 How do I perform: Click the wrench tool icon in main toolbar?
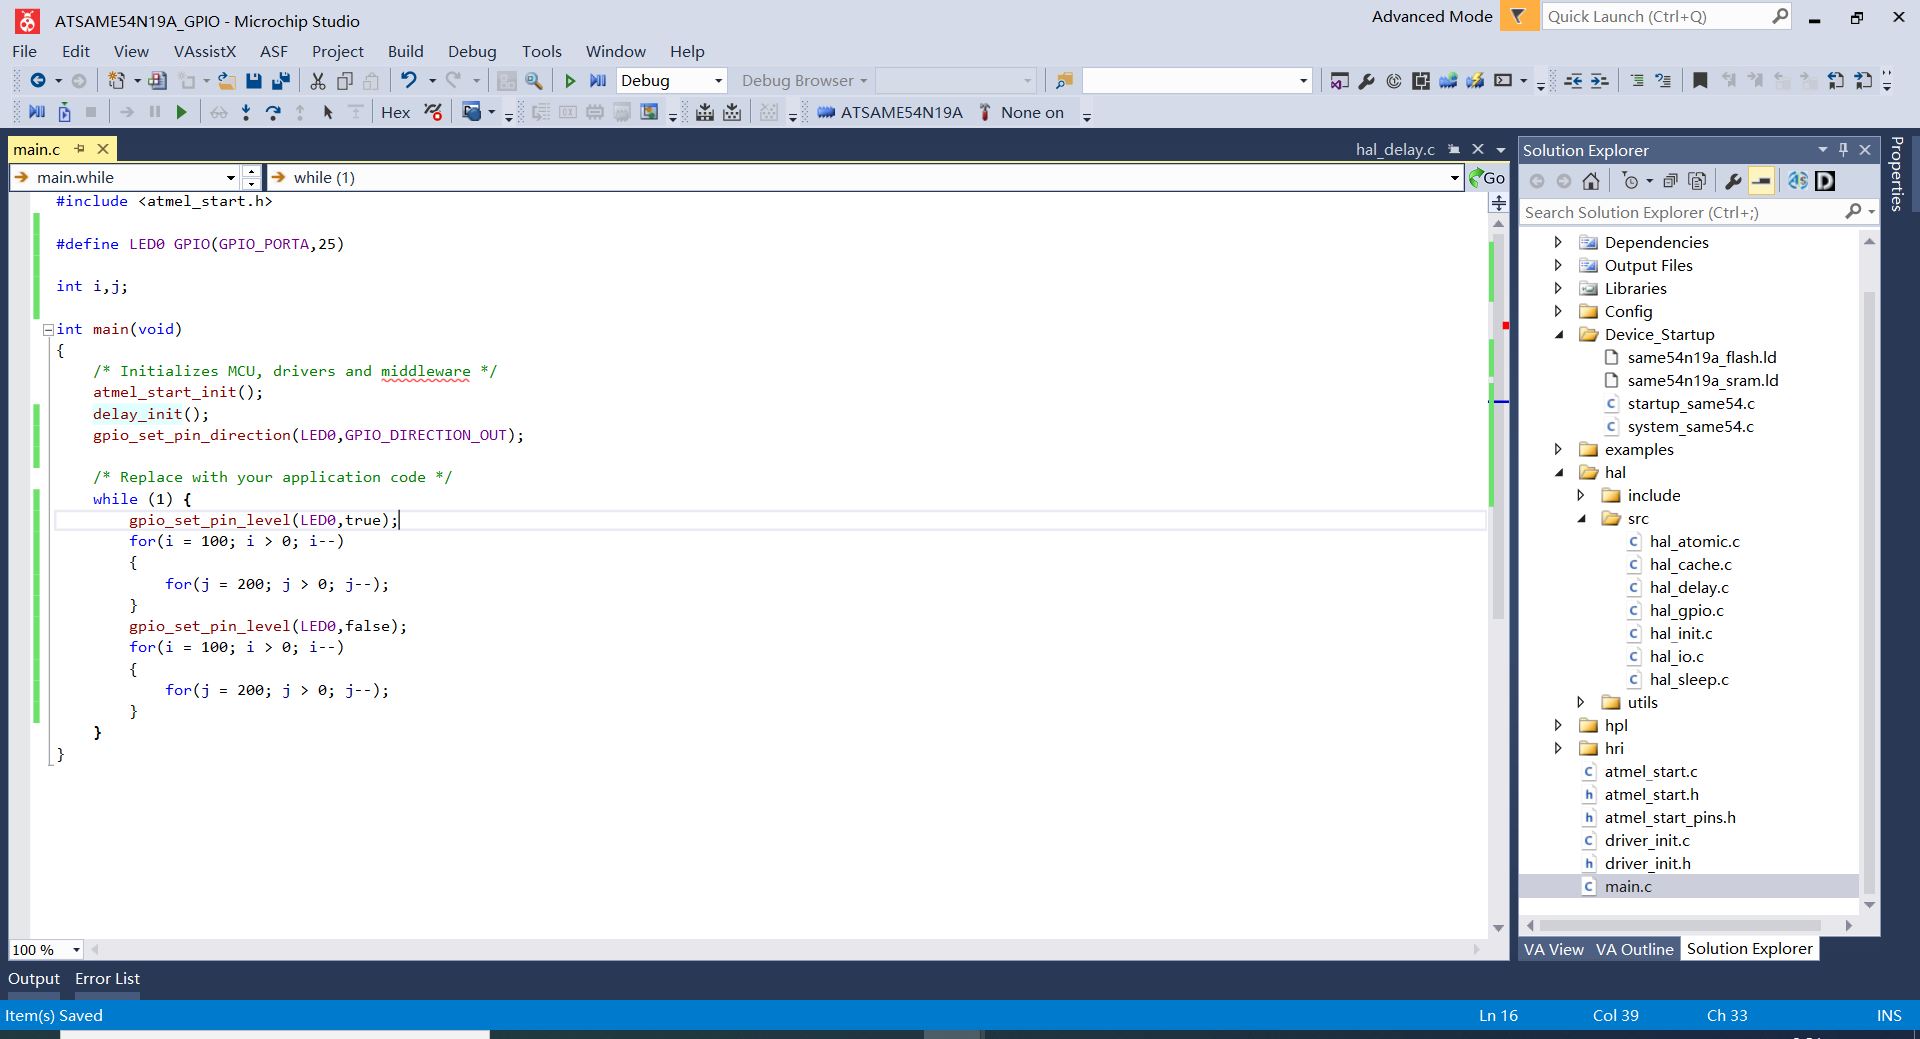[x=1366, y=81]
